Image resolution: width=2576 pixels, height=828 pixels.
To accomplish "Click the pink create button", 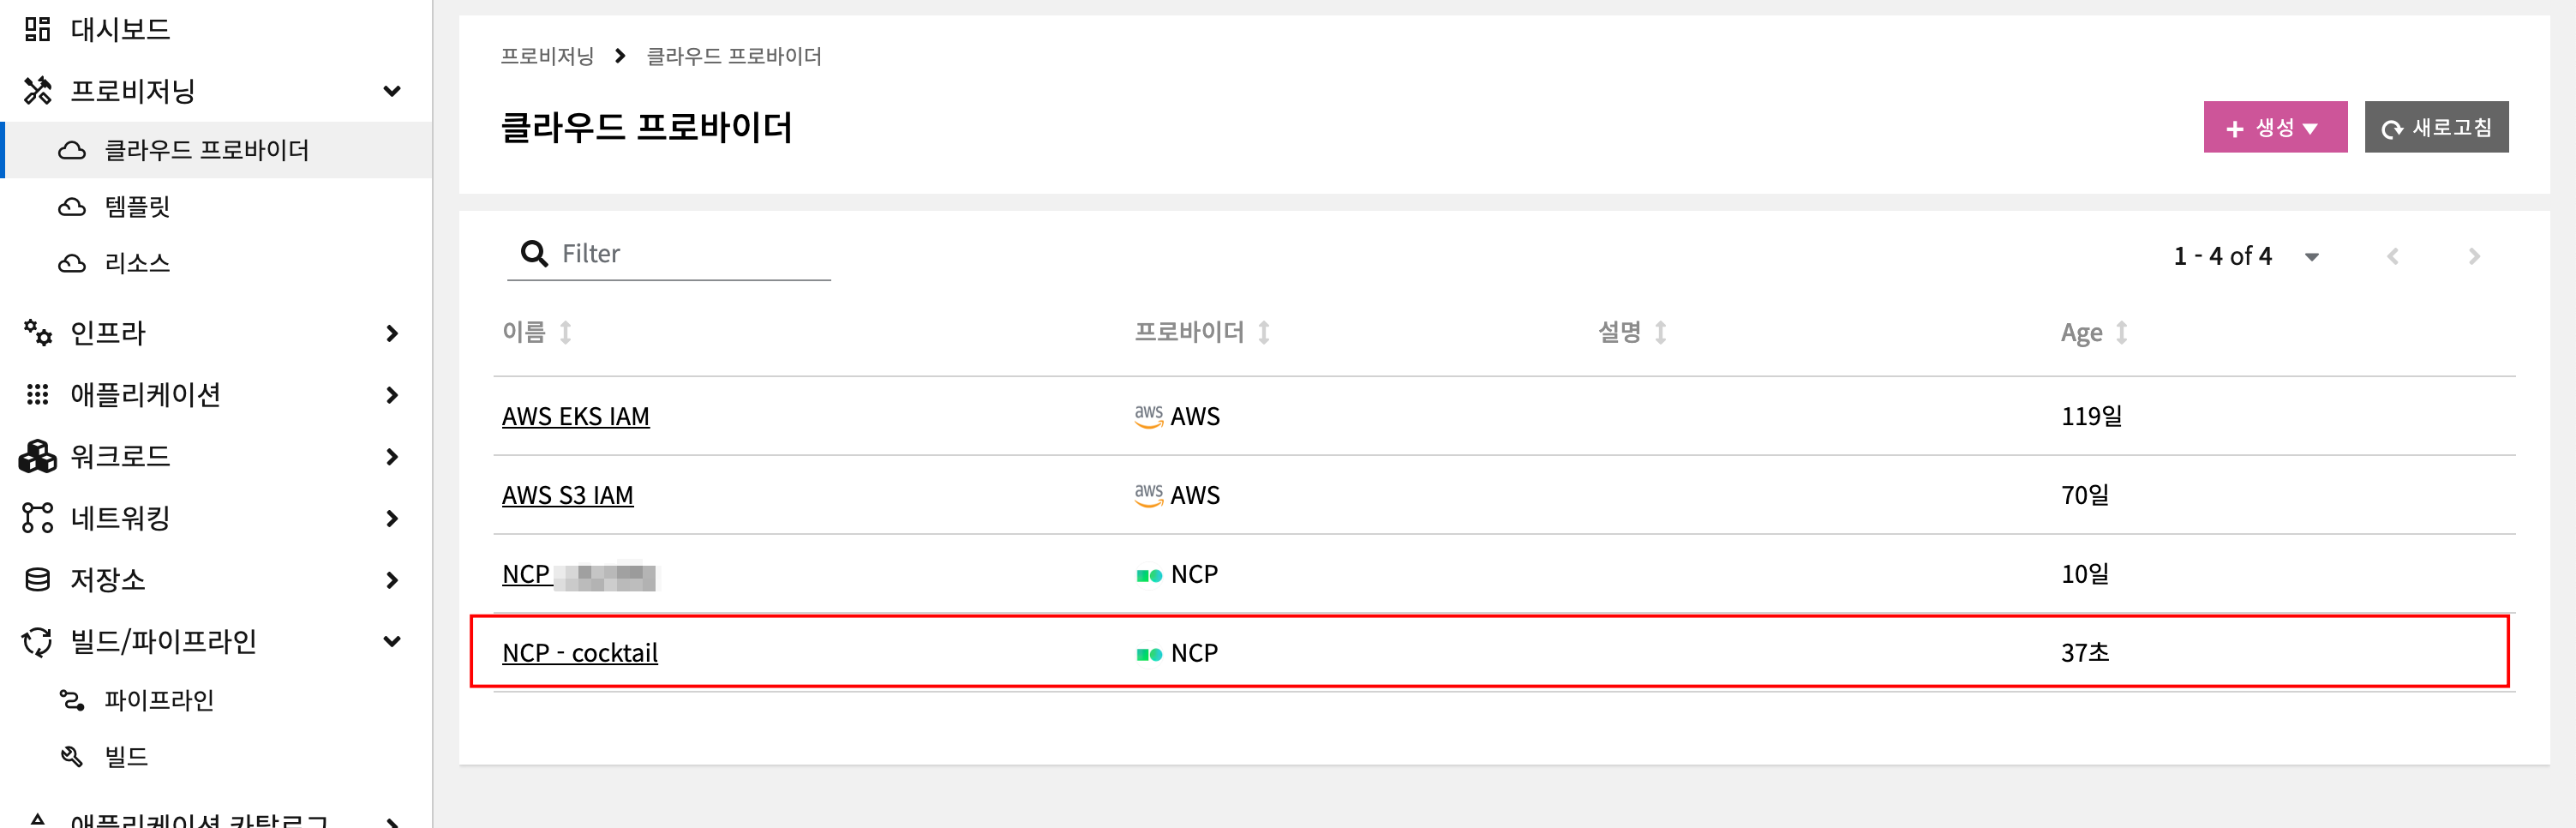I will coord(2274,127).
